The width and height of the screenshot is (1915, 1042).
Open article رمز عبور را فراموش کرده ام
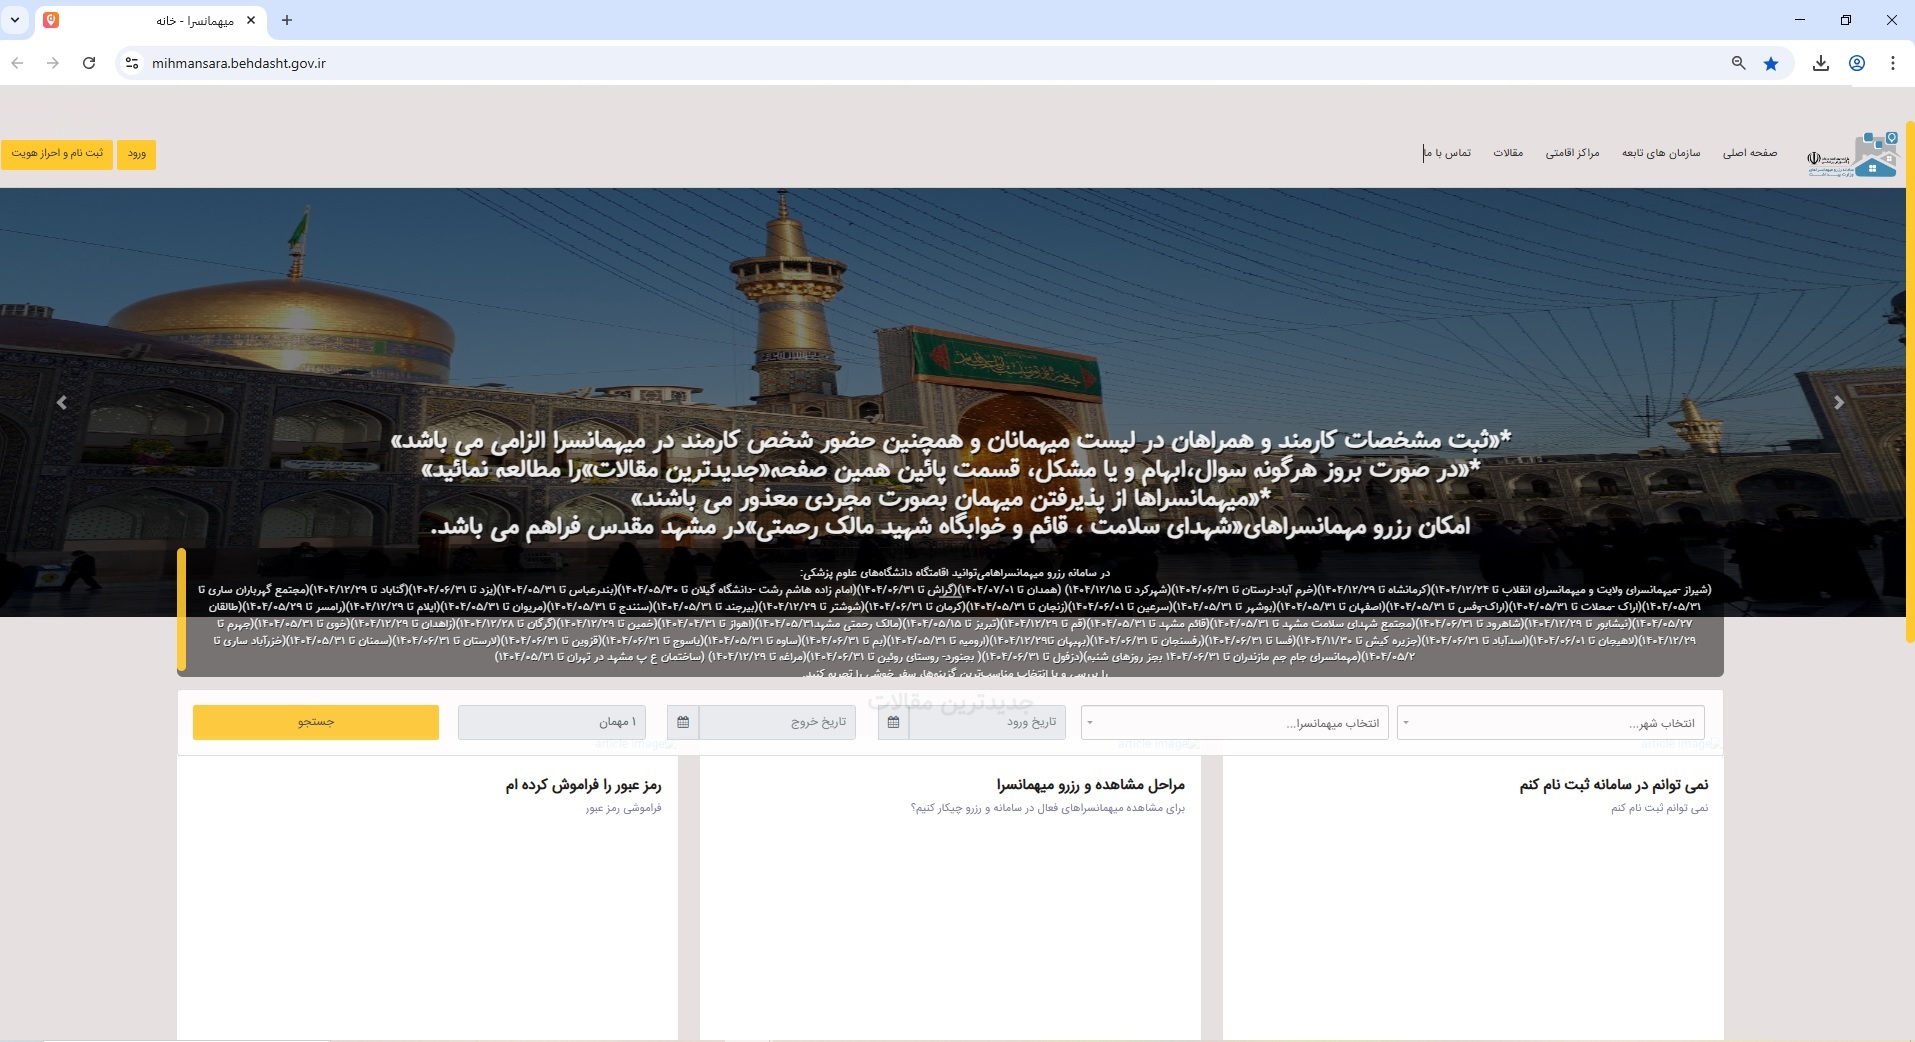pyautogui.click(x=583, y=785)
